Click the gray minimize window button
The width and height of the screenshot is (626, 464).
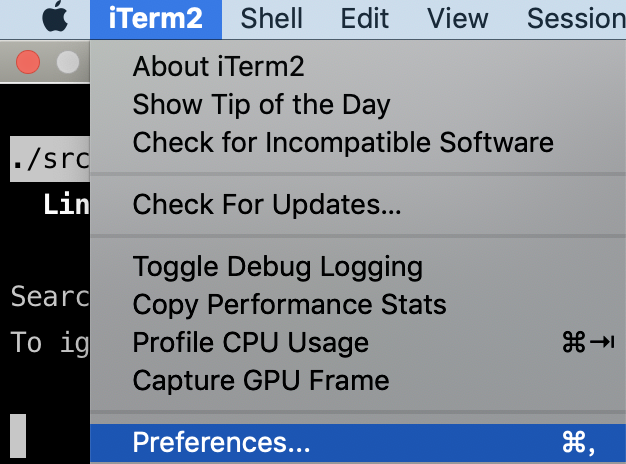(x=68, y=62)
